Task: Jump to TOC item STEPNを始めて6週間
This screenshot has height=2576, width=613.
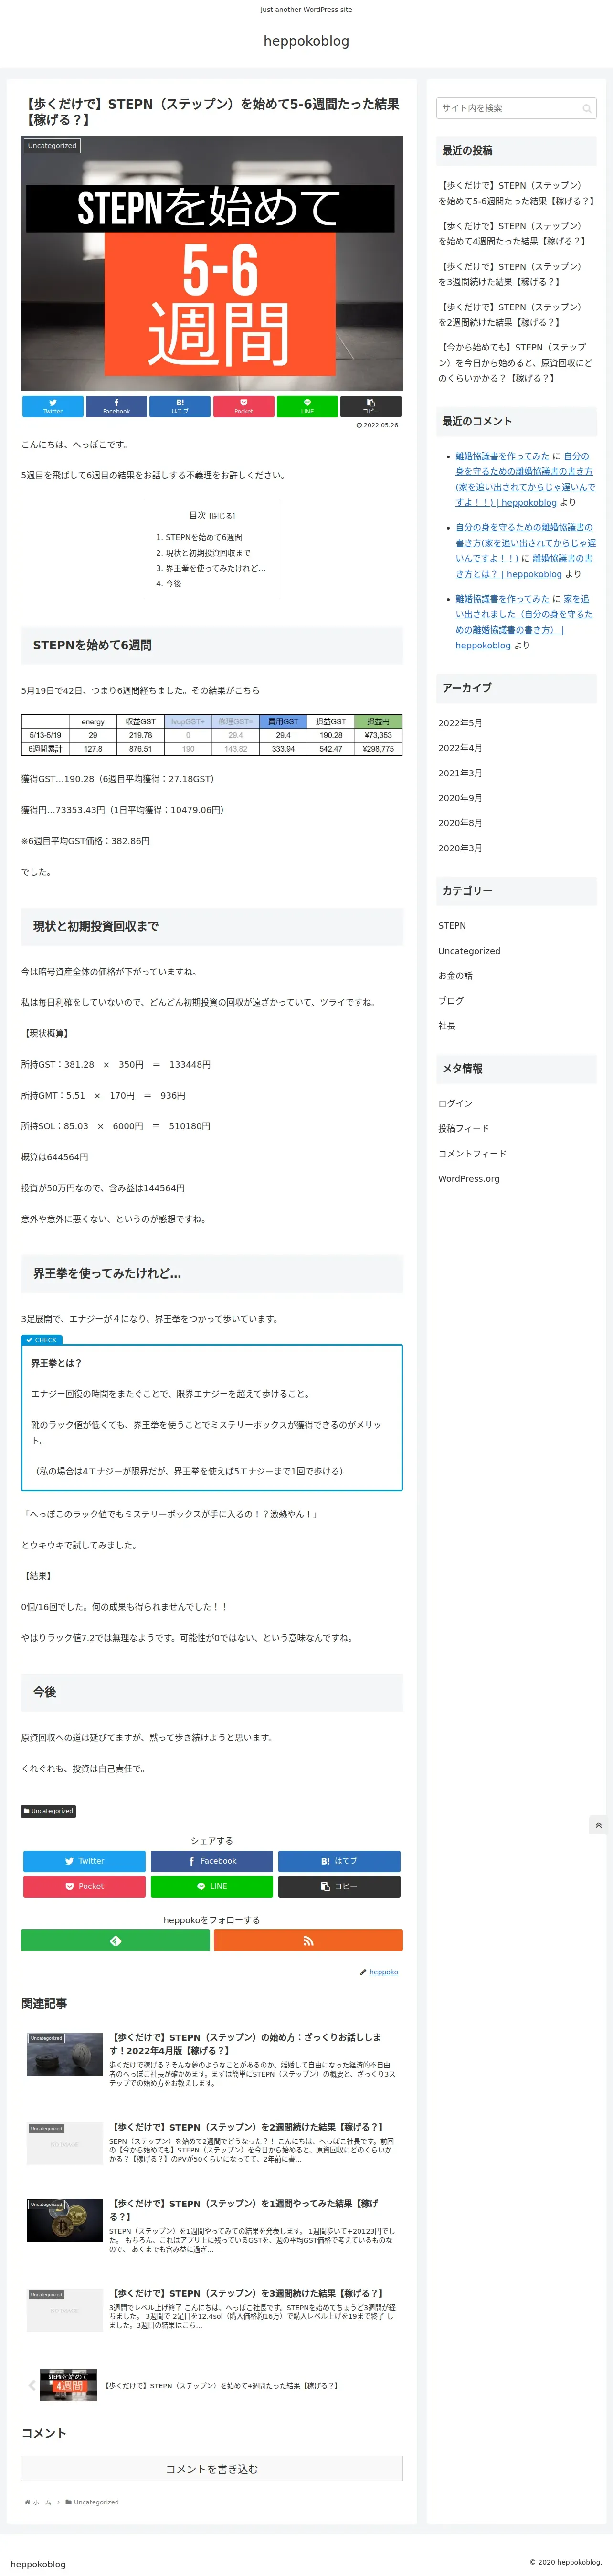Action: [x=203, y=537]
